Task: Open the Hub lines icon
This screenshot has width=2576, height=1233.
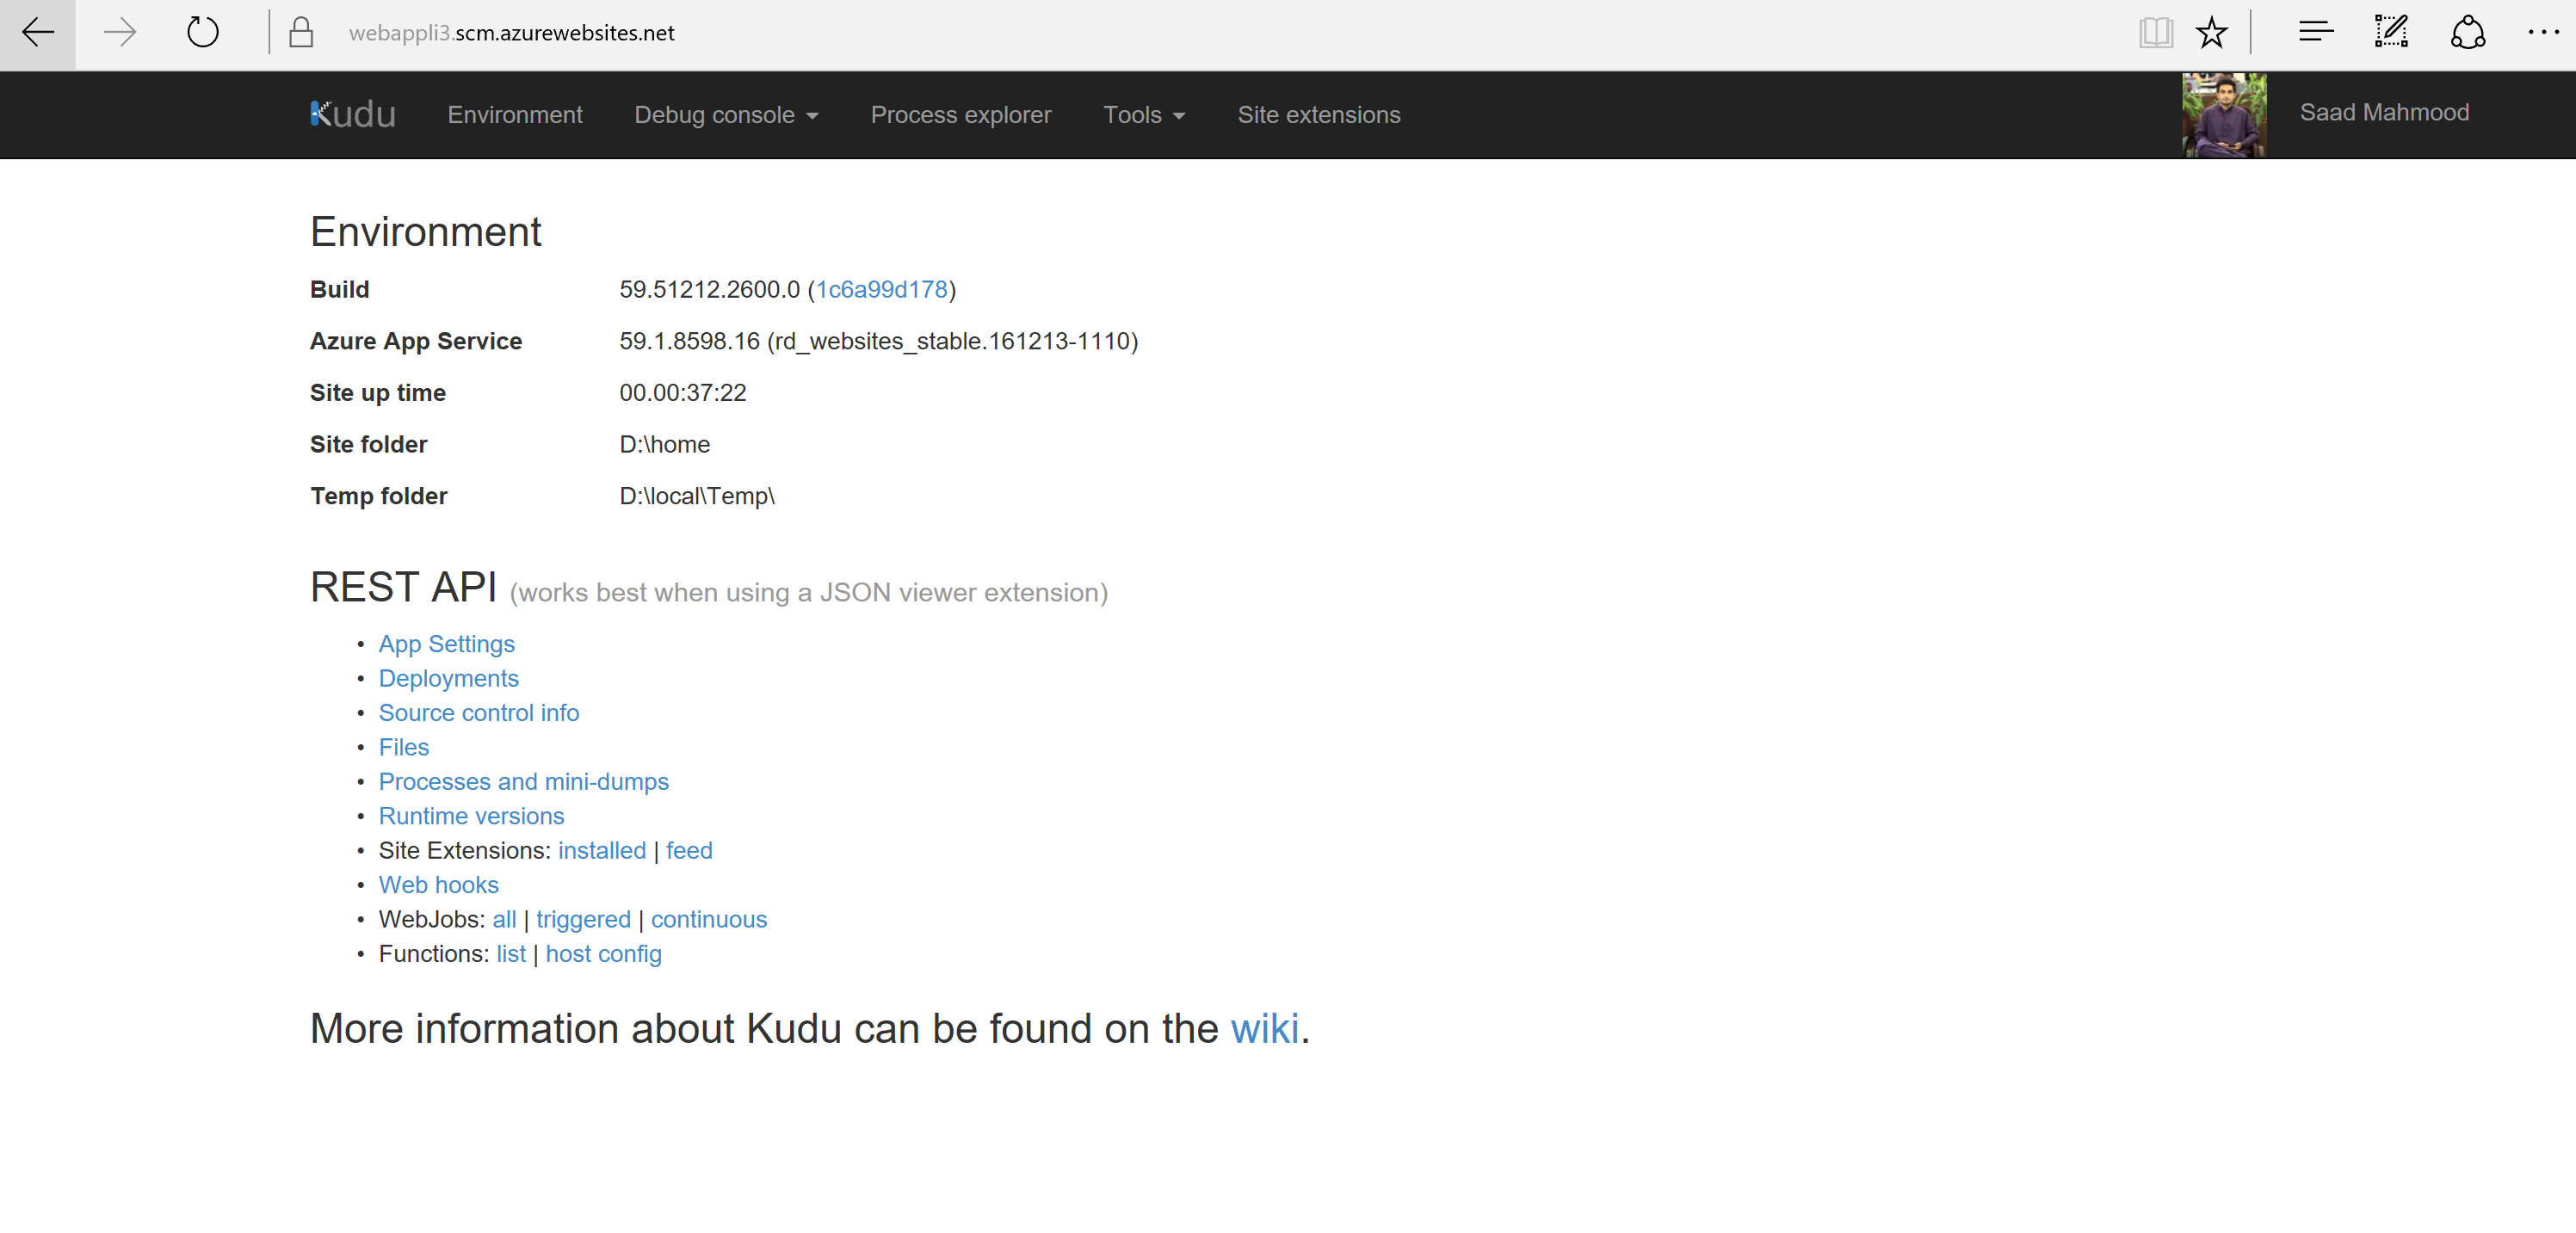Action: click(2315, 33)
